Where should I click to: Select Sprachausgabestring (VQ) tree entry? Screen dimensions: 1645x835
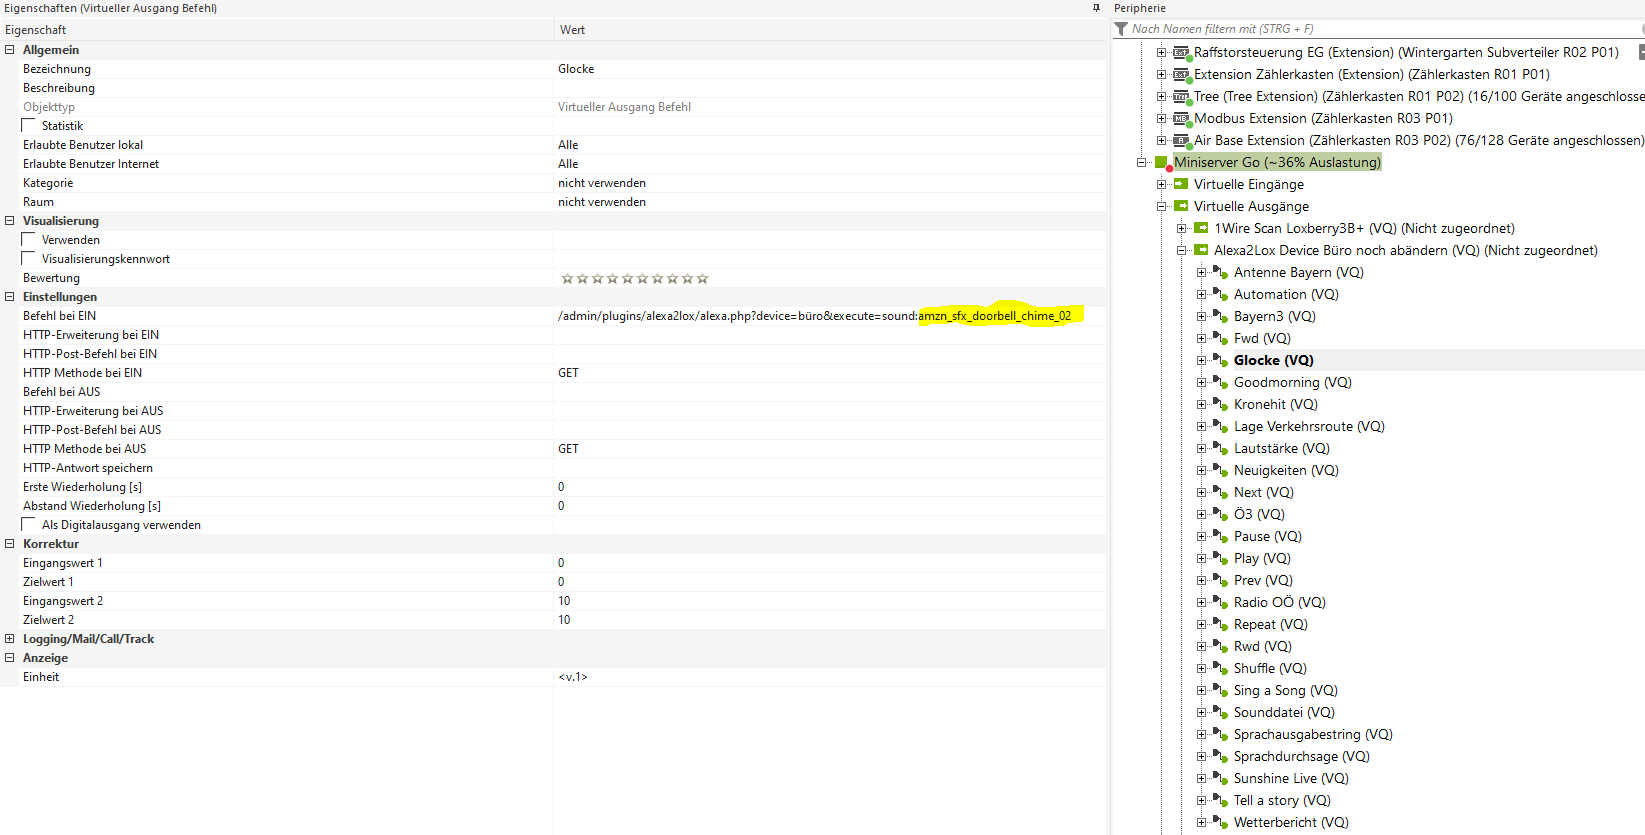(1312, 734)
